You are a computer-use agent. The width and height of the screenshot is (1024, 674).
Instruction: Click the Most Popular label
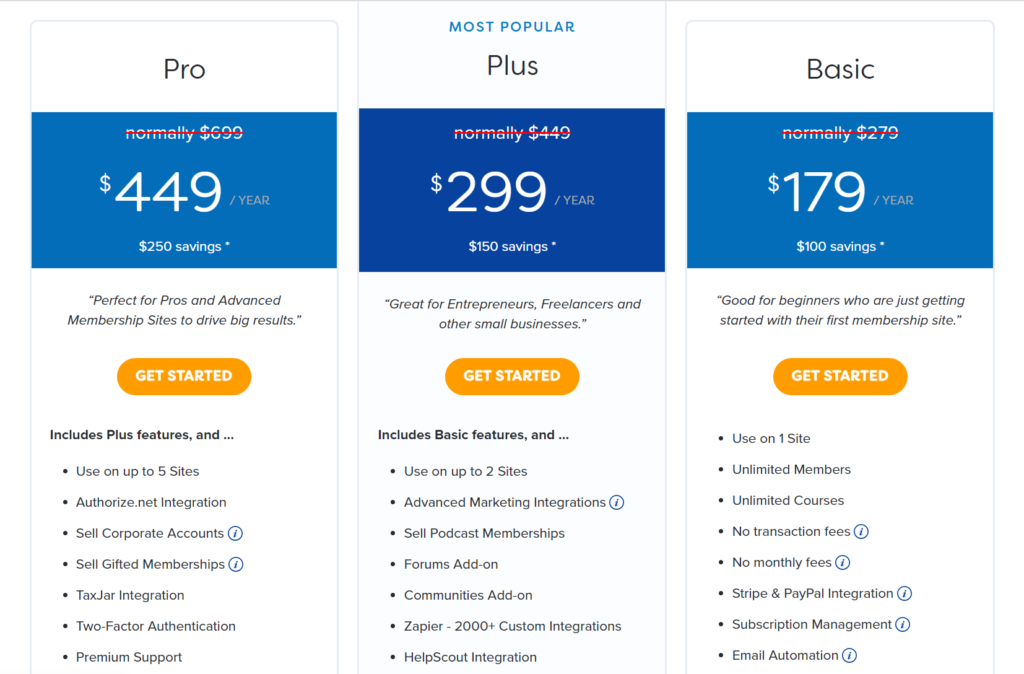512,27
